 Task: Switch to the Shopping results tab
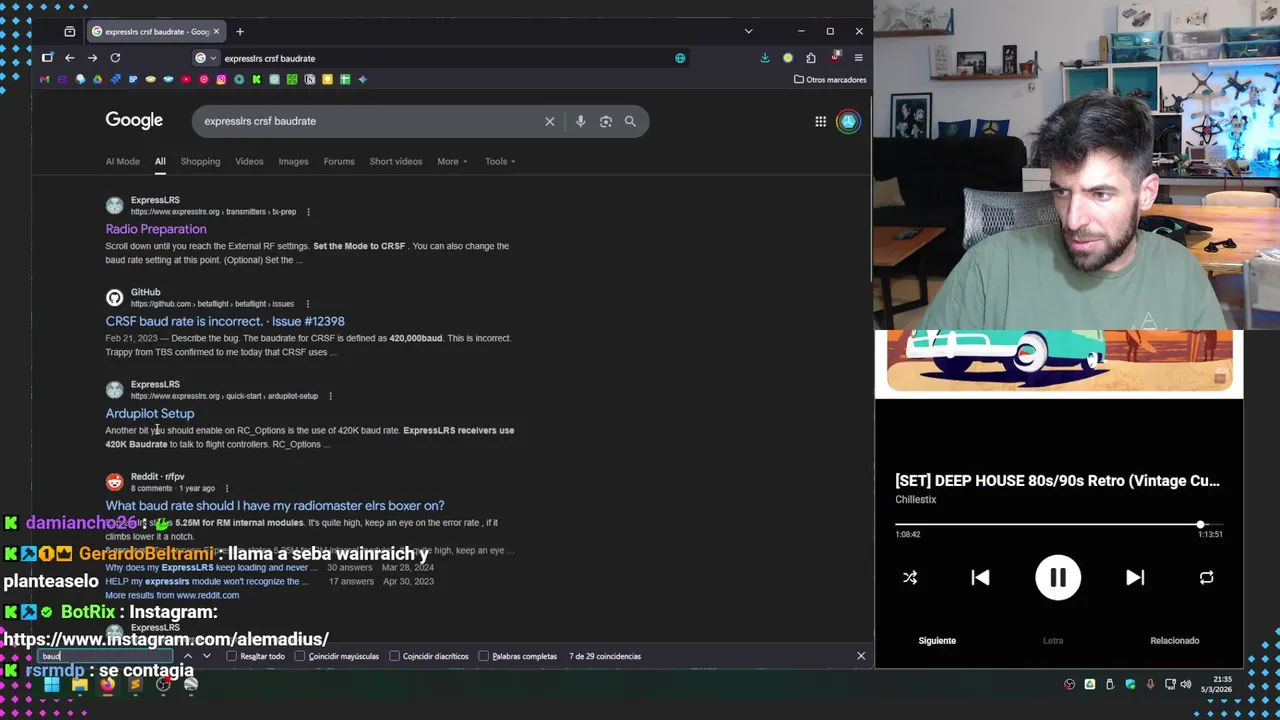click(x=200, y=161)
